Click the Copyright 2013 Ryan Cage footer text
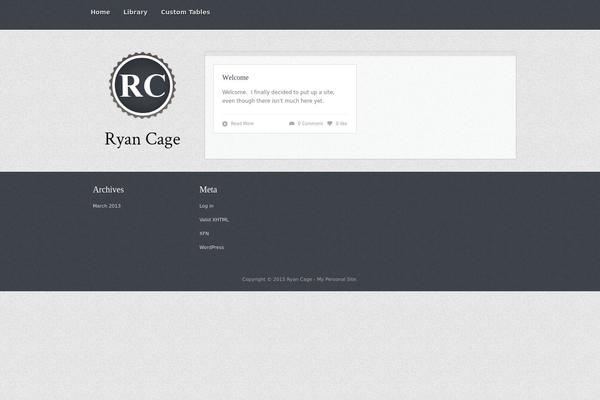Screen dimensions: 600x400 (300, 279)
